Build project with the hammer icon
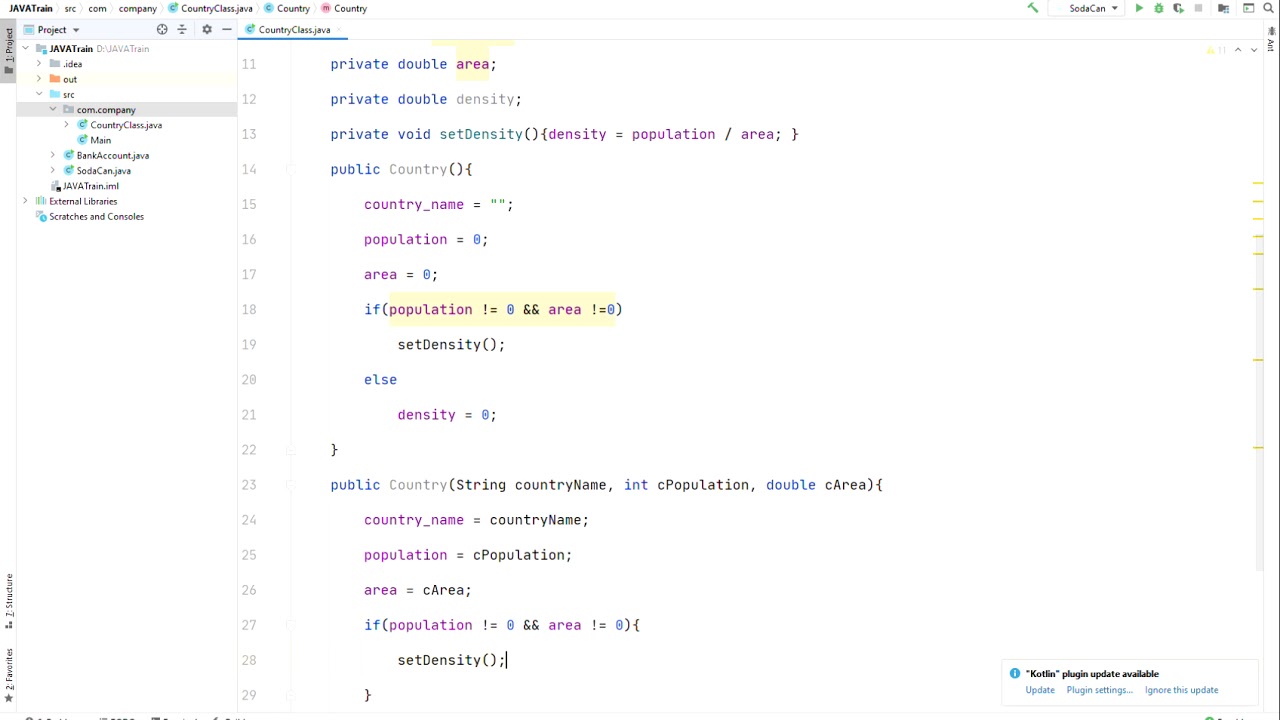1280x720 pixels. click(1033, 8)
